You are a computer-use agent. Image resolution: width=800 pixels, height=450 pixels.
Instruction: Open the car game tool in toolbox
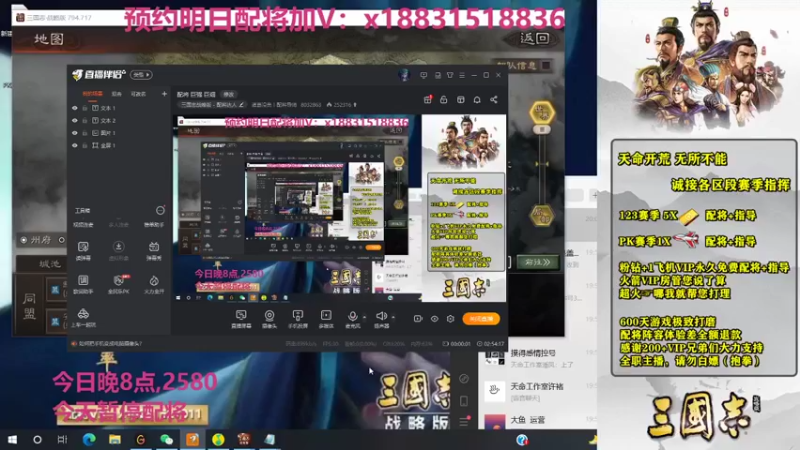[x=83, y=317]
